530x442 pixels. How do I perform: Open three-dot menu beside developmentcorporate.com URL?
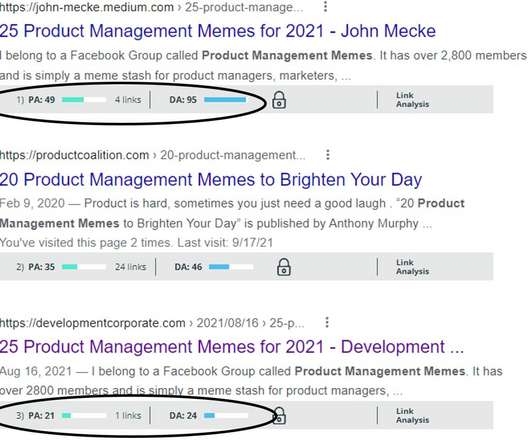tap(327, 322)
